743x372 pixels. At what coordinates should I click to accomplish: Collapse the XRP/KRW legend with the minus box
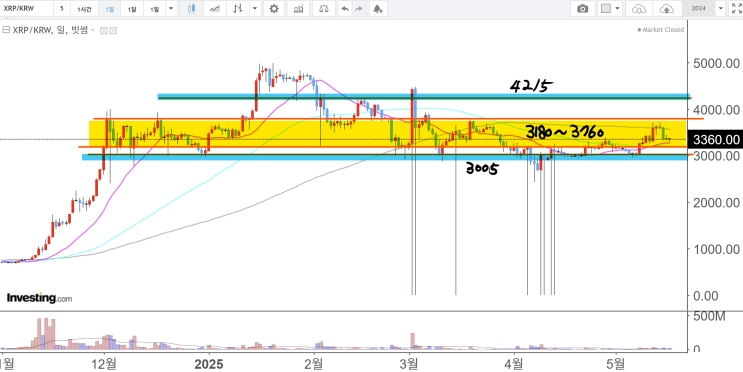[x=6, y=30]
